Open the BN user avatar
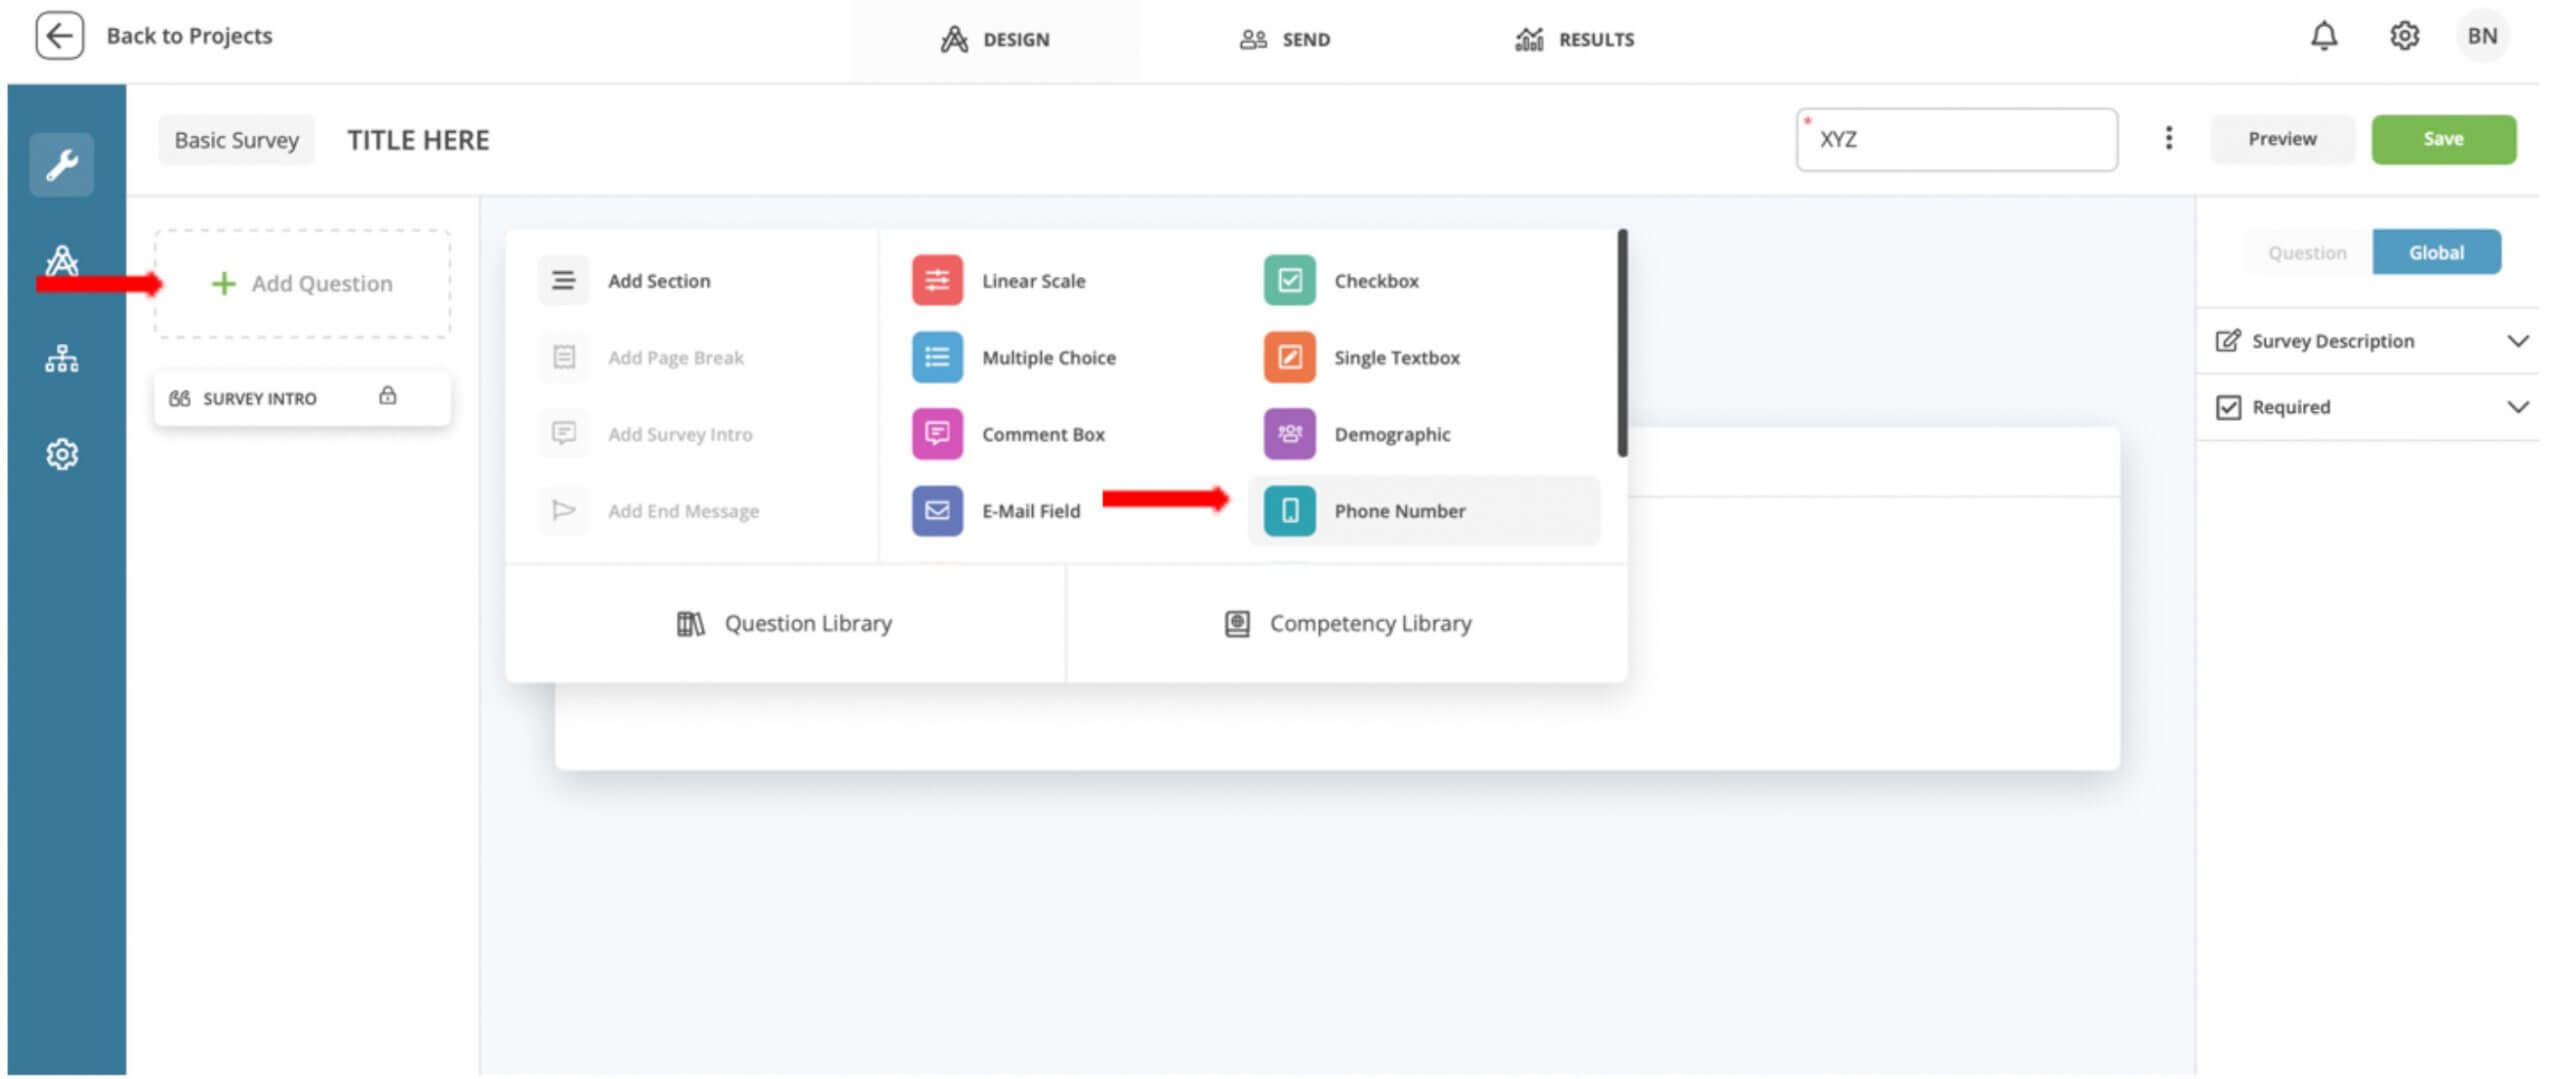 click(x=2482, y=36)
